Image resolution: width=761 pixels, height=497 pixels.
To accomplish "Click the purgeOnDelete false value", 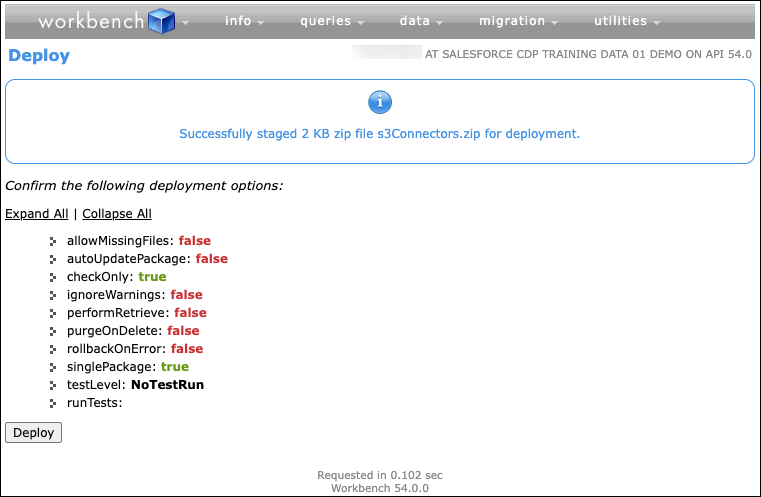I will pyautogui.click(x=183, y=331).
